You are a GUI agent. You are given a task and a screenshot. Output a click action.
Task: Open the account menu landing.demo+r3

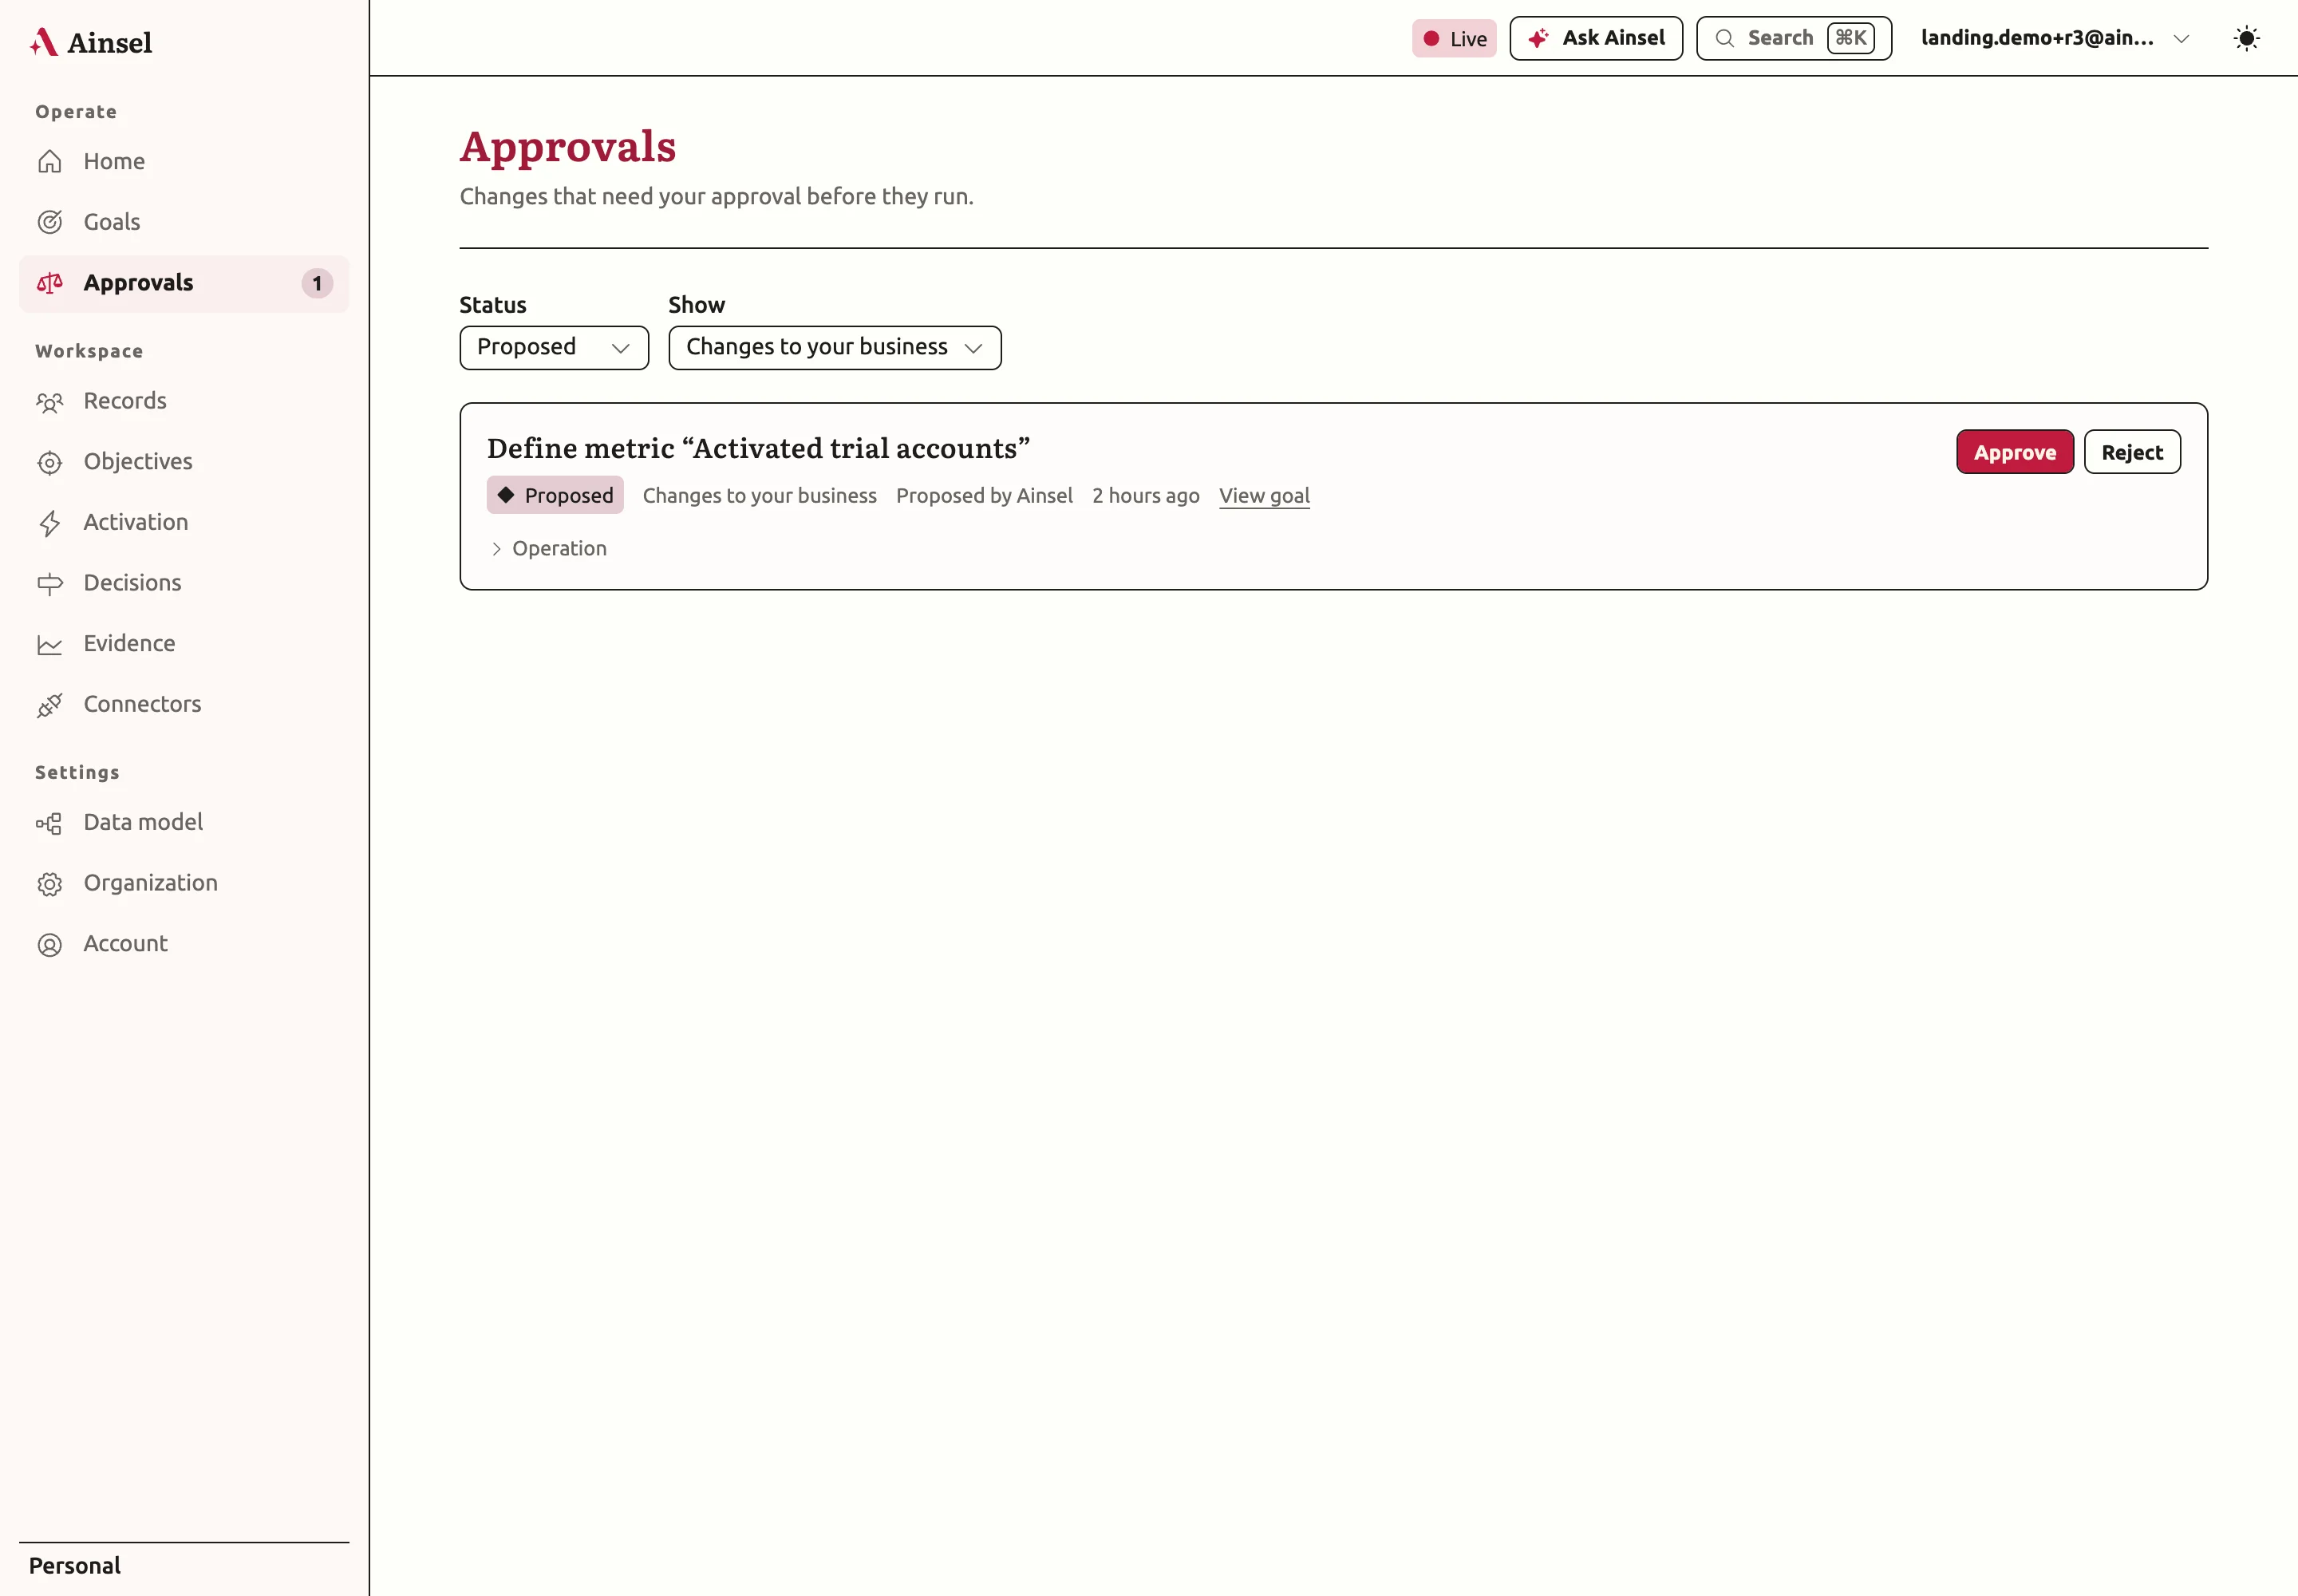[x=2056, y=38]
